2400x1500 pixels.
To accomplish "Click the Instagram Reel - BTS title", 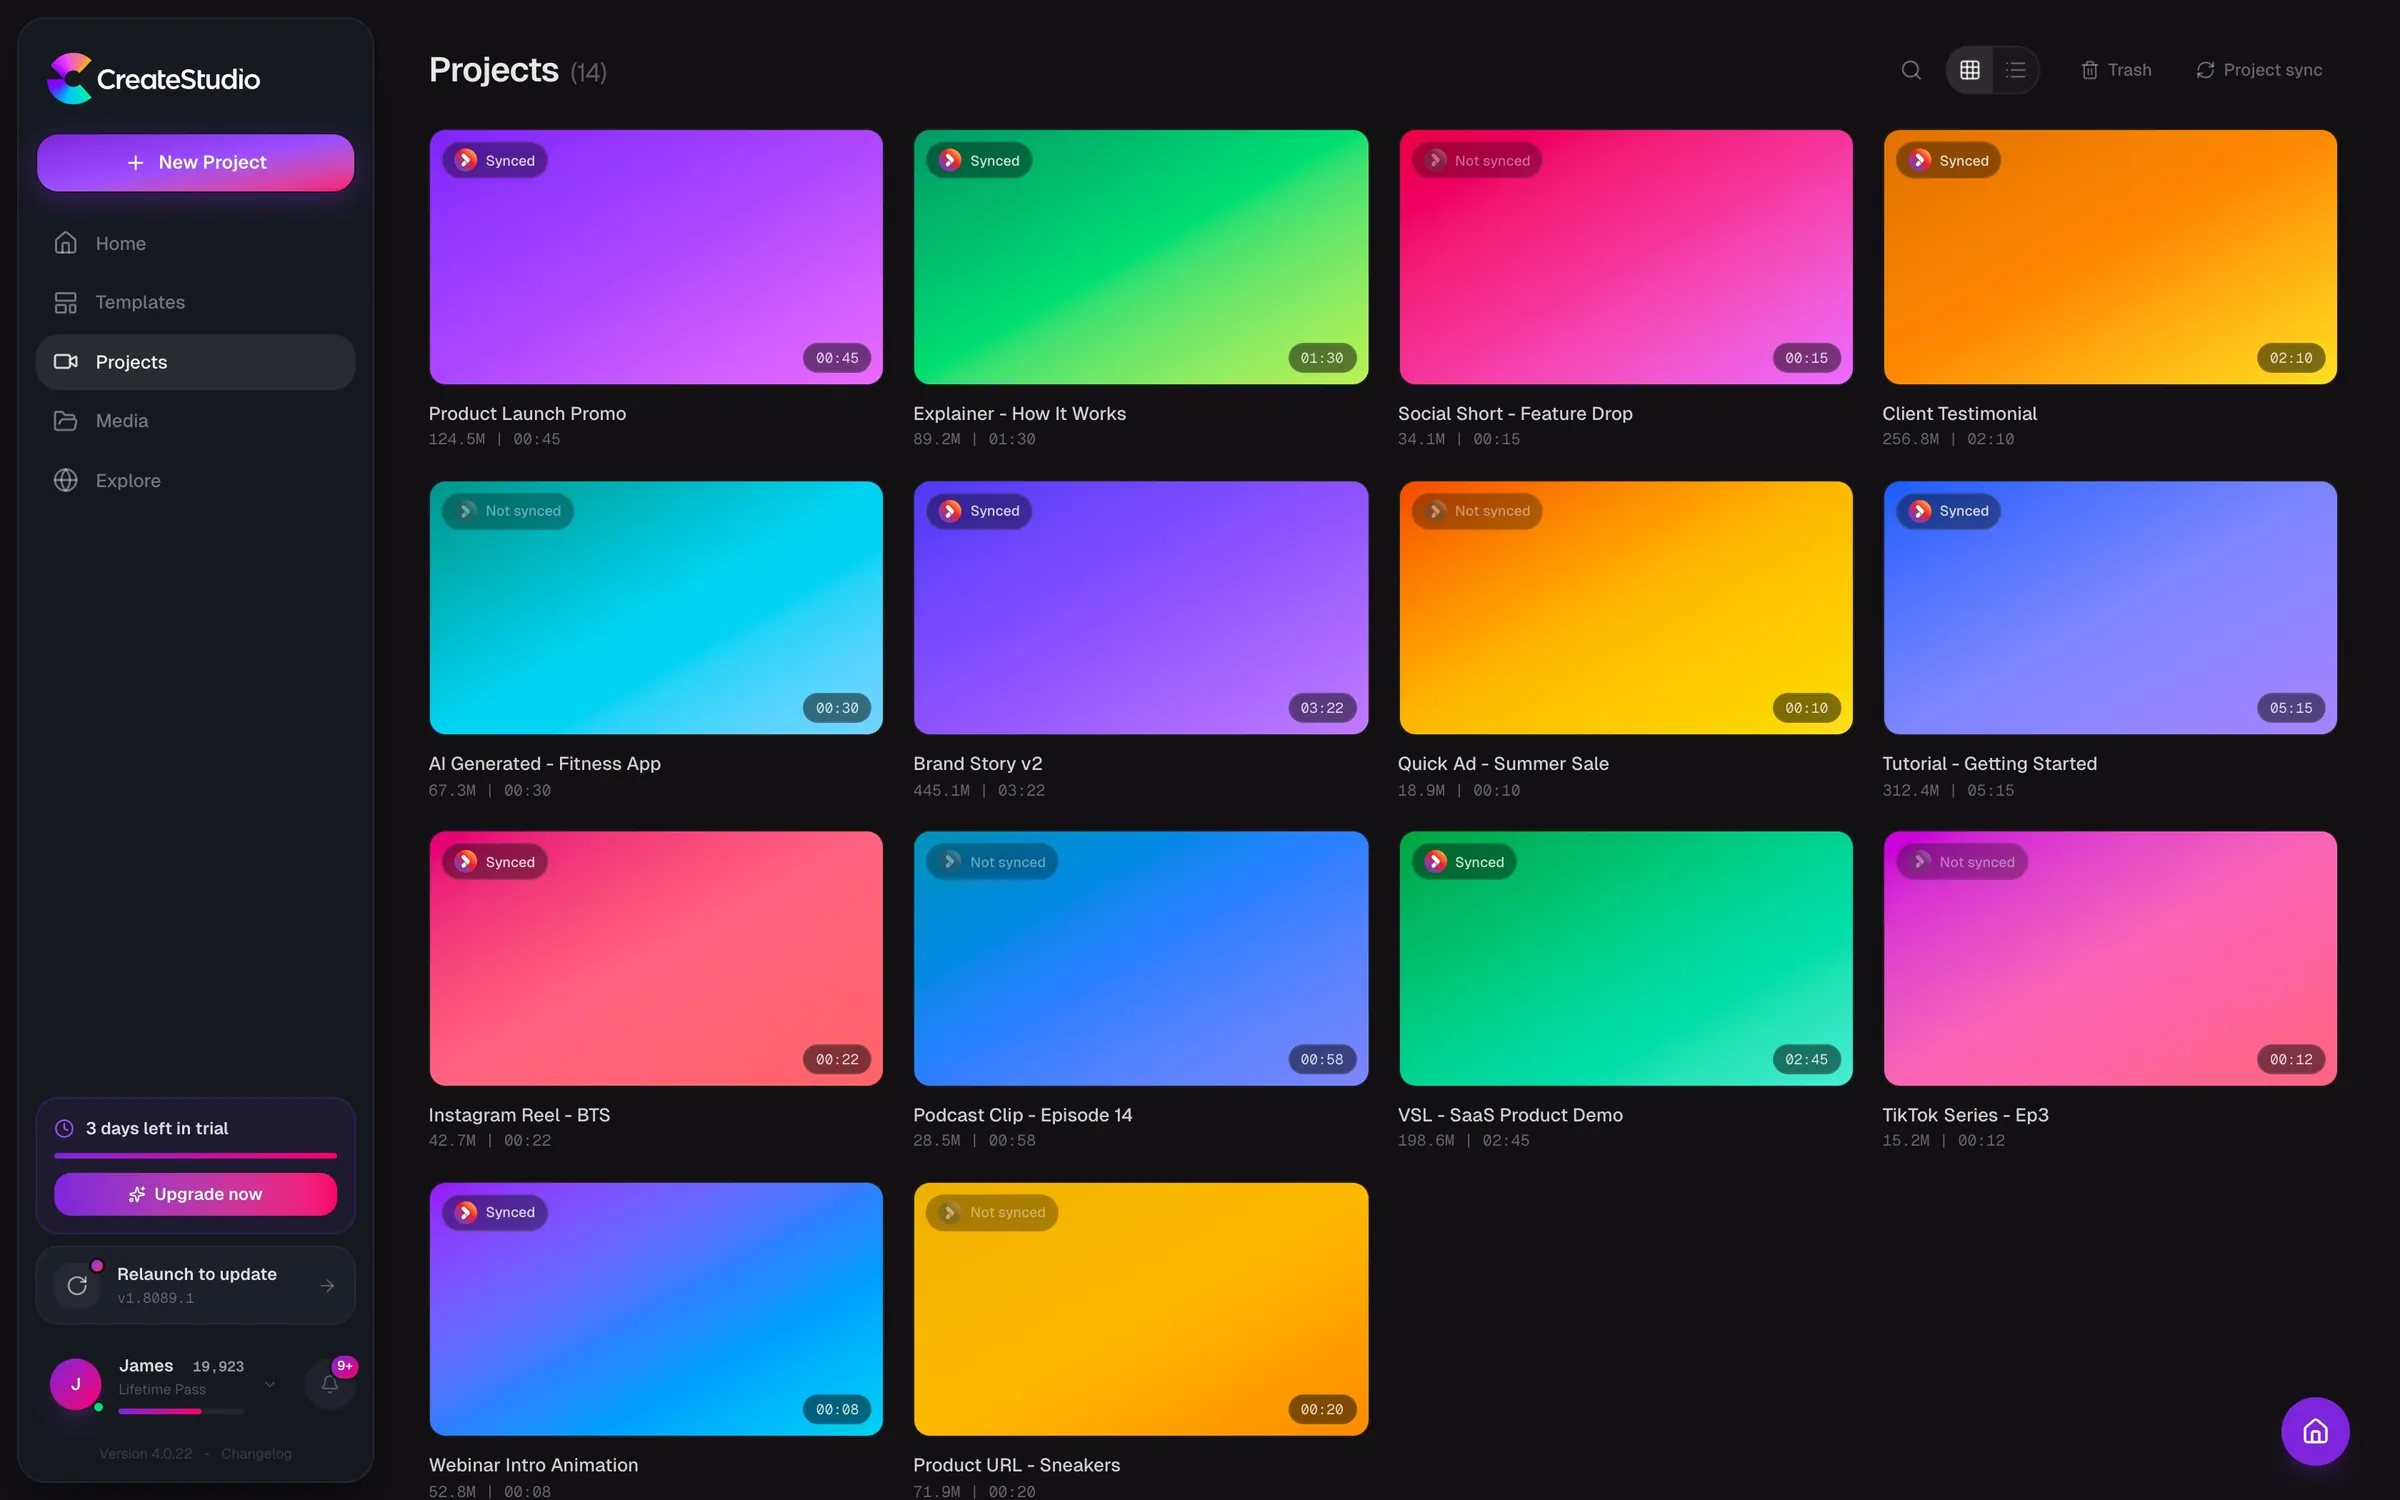I will (519, 1115).
